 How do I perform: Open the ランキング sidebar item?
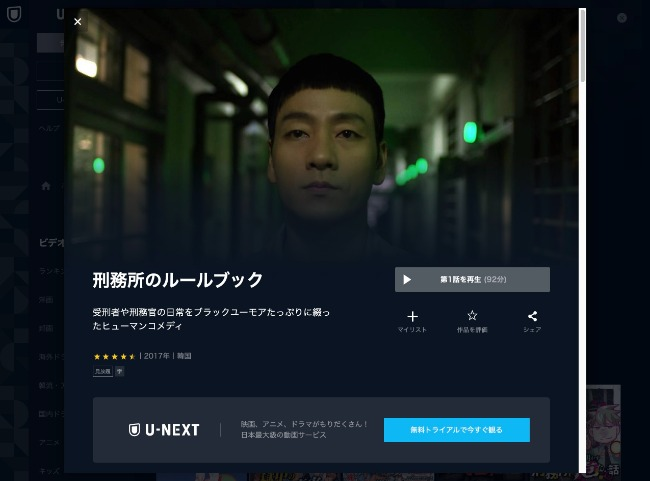tap(51, 271)
